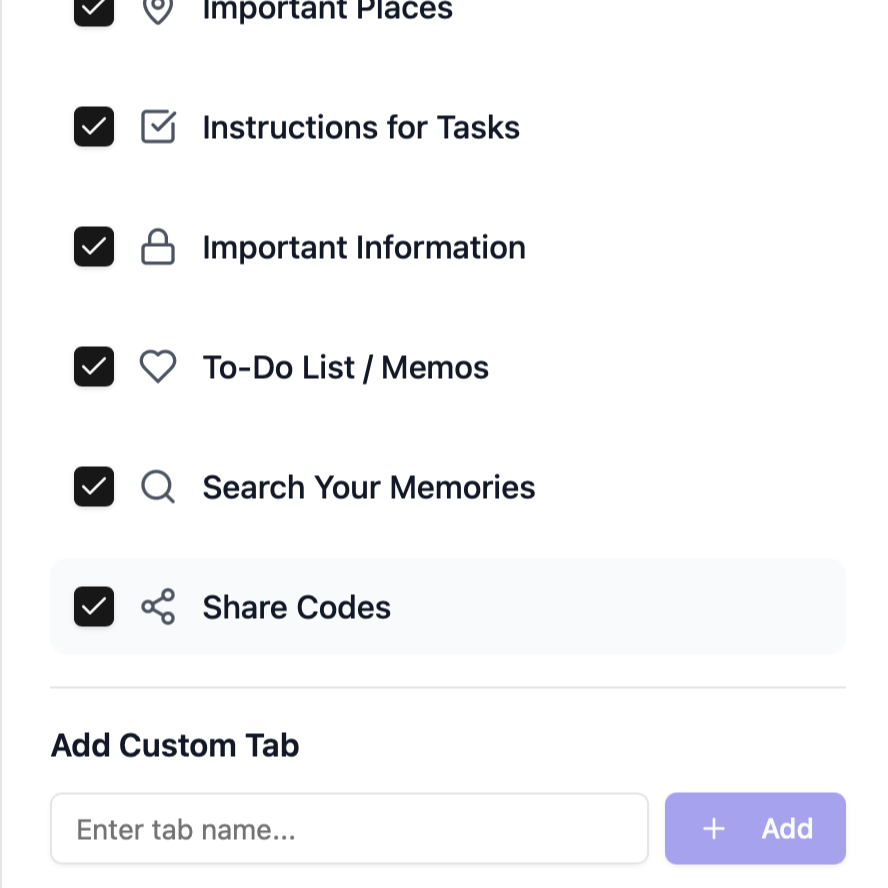Toggle the Important Information checkbox
888x888 pixels.
[x=94, y=247]
